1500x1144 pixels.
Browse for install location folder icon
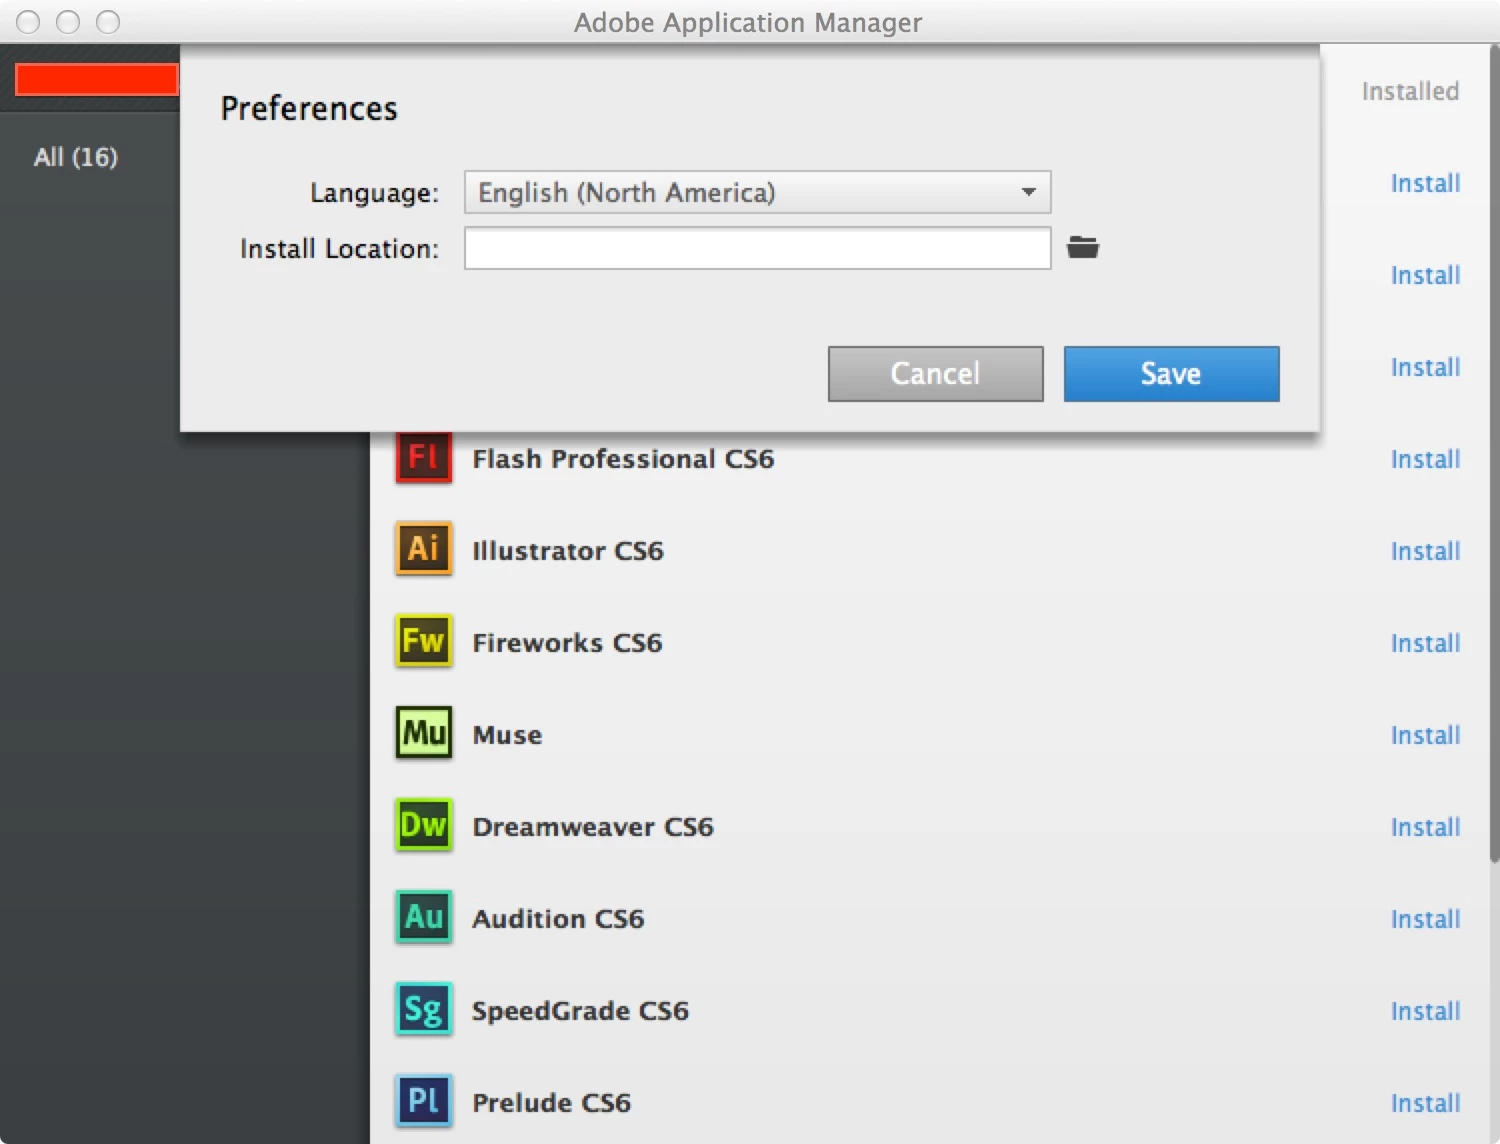[1082, 247]
